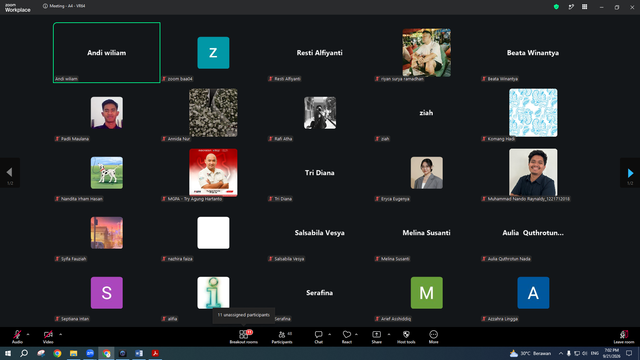The height and width of the screenshot is (360, 640).
Task: Click Serafina participant tile
Action: coord(320,293)
